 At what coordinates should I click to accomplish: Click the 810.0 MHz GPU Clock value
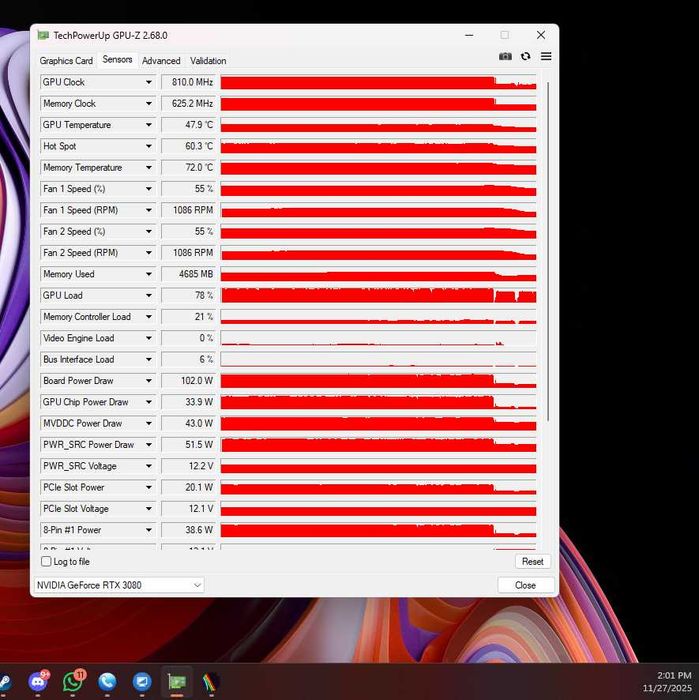pyautogui.click(x=188, y=82)
